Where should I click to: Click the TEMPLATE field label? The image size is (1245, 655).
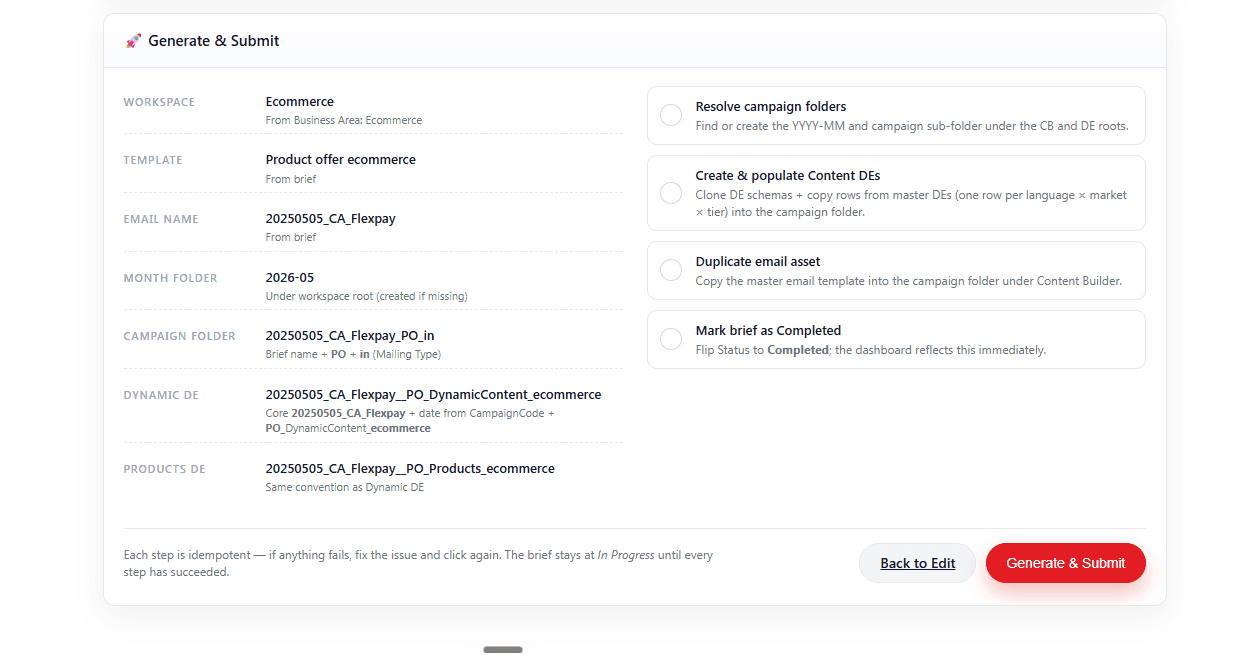pyautogui.click(x=153, y=160)
